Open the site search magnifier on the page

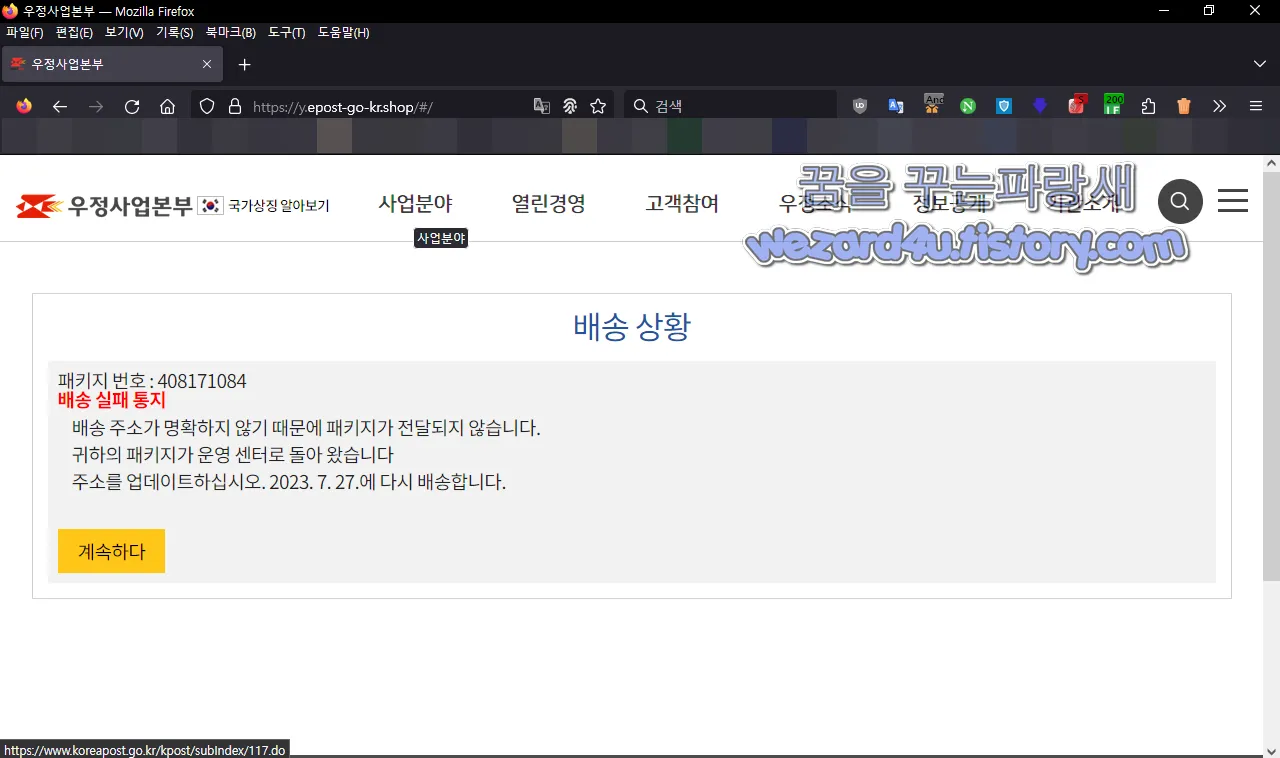tap(1180, 201)
